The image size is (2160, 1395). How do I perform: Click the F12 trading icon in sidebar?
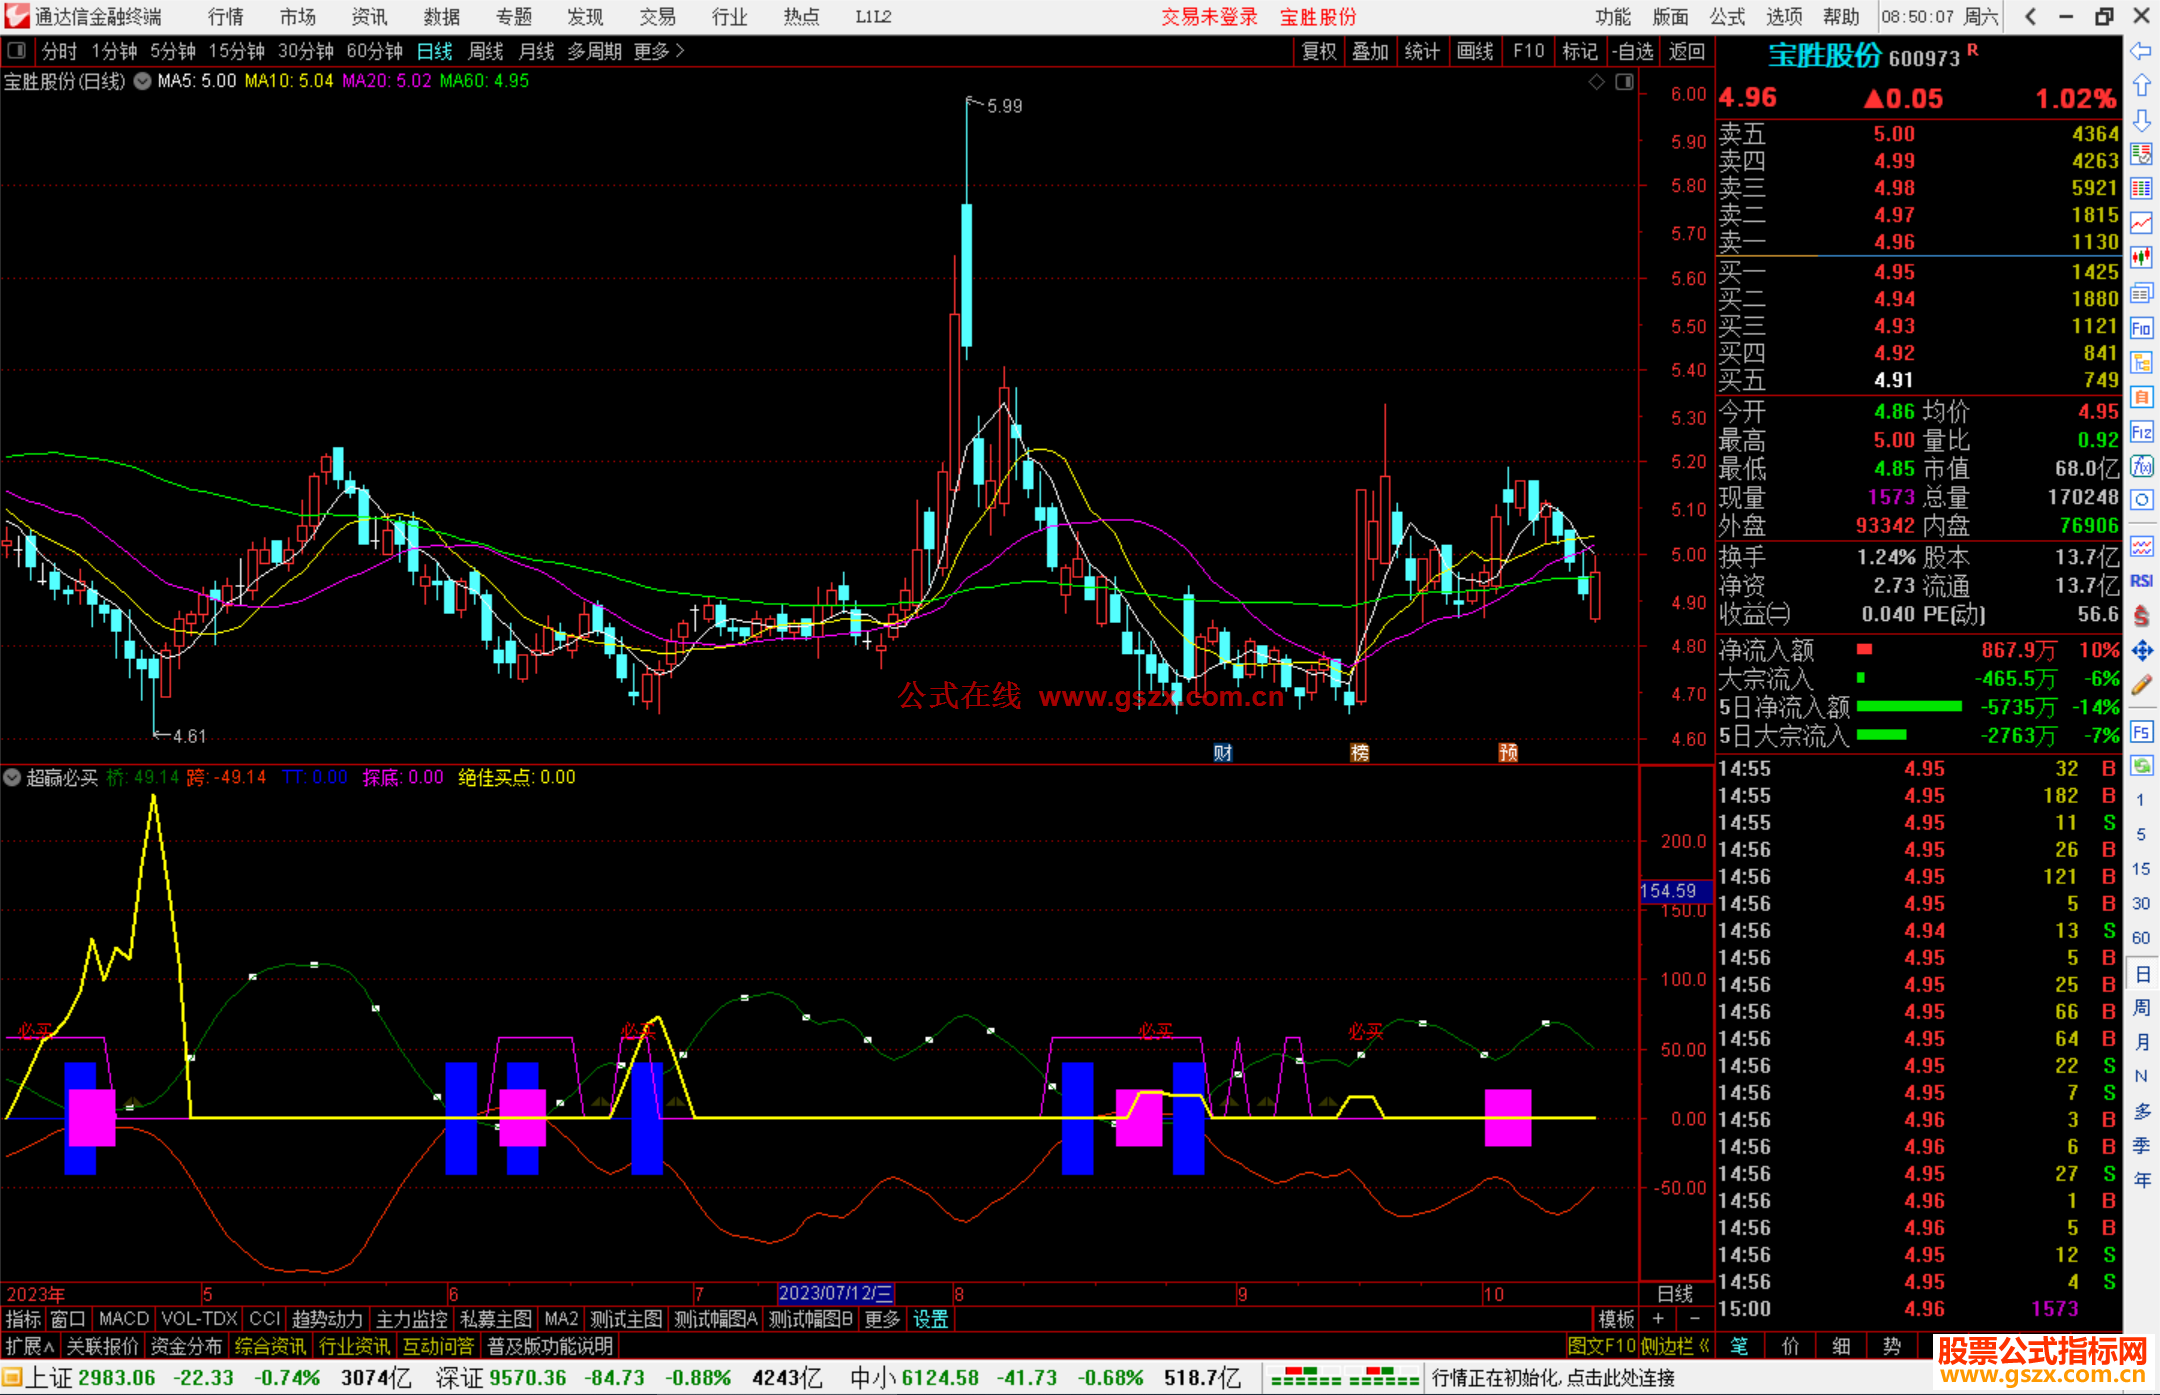point(2141,432)
